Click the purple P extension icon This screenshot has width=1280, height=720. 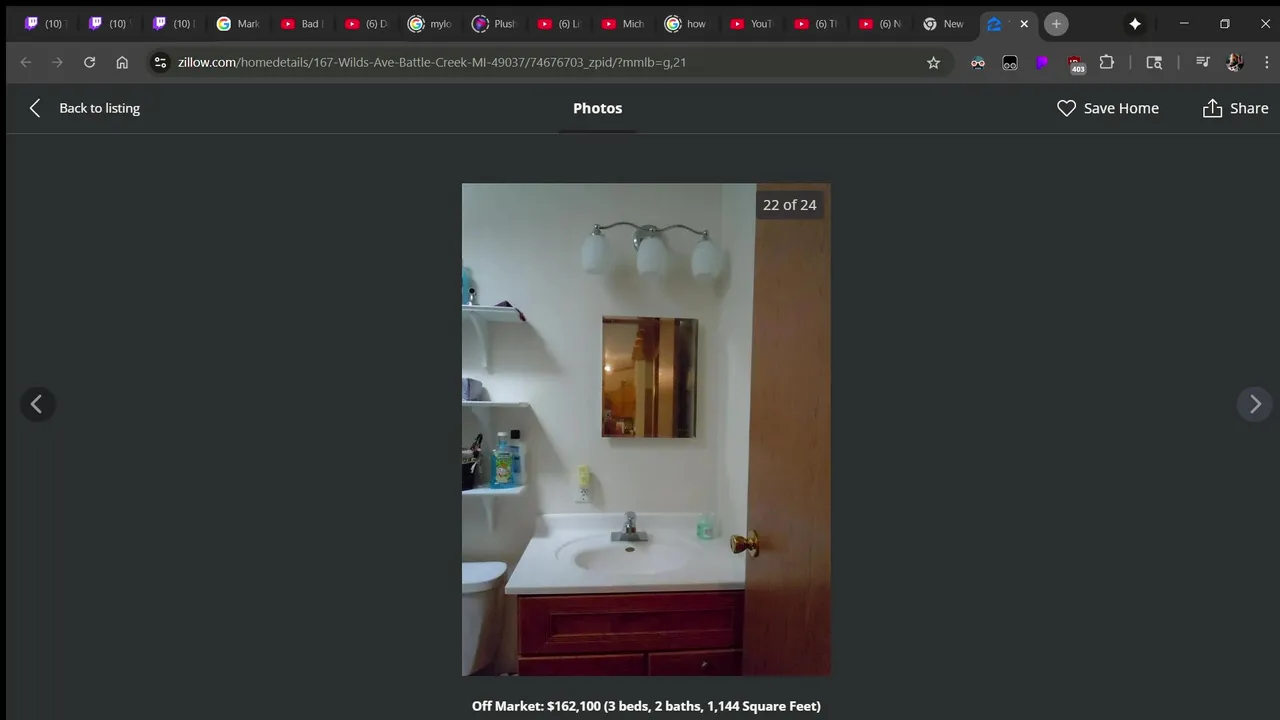click(1042, 62)
